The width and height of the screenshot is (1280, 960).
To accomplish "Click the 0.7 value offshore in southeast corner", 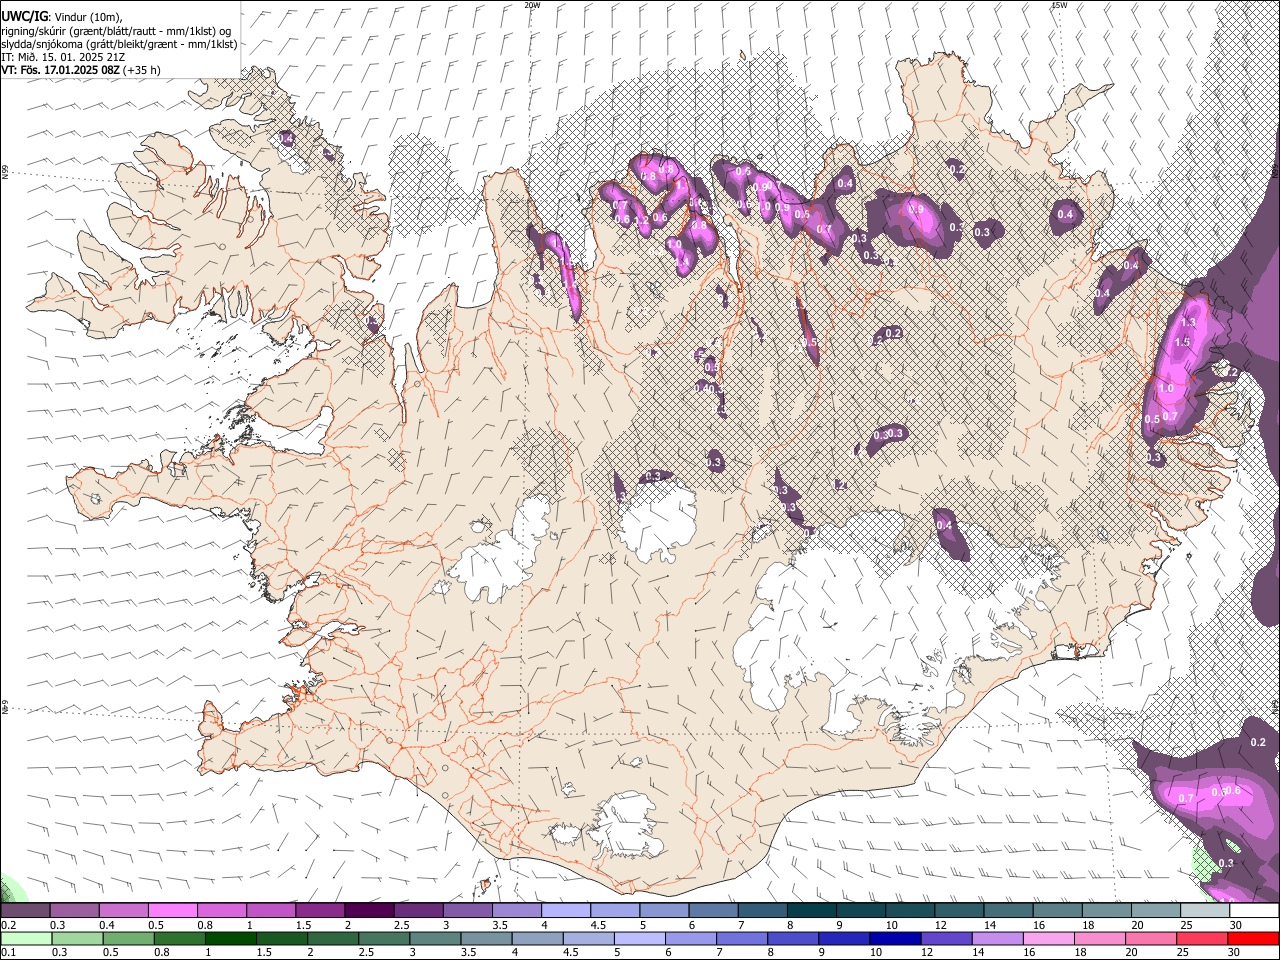I will tap(1186, 798).
